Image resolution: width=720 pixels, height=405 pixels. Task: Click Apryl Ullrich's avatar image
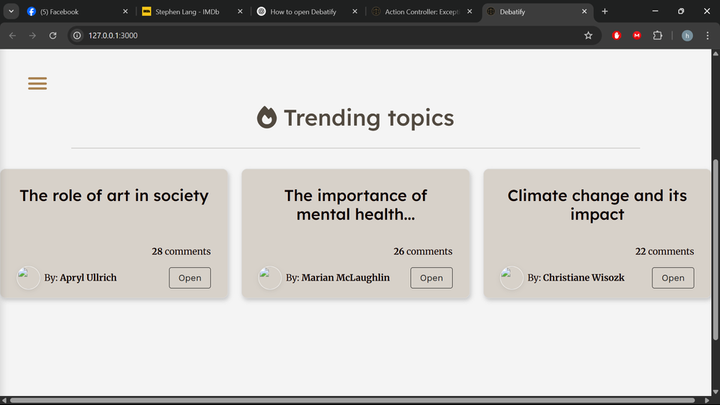(29, 277)
